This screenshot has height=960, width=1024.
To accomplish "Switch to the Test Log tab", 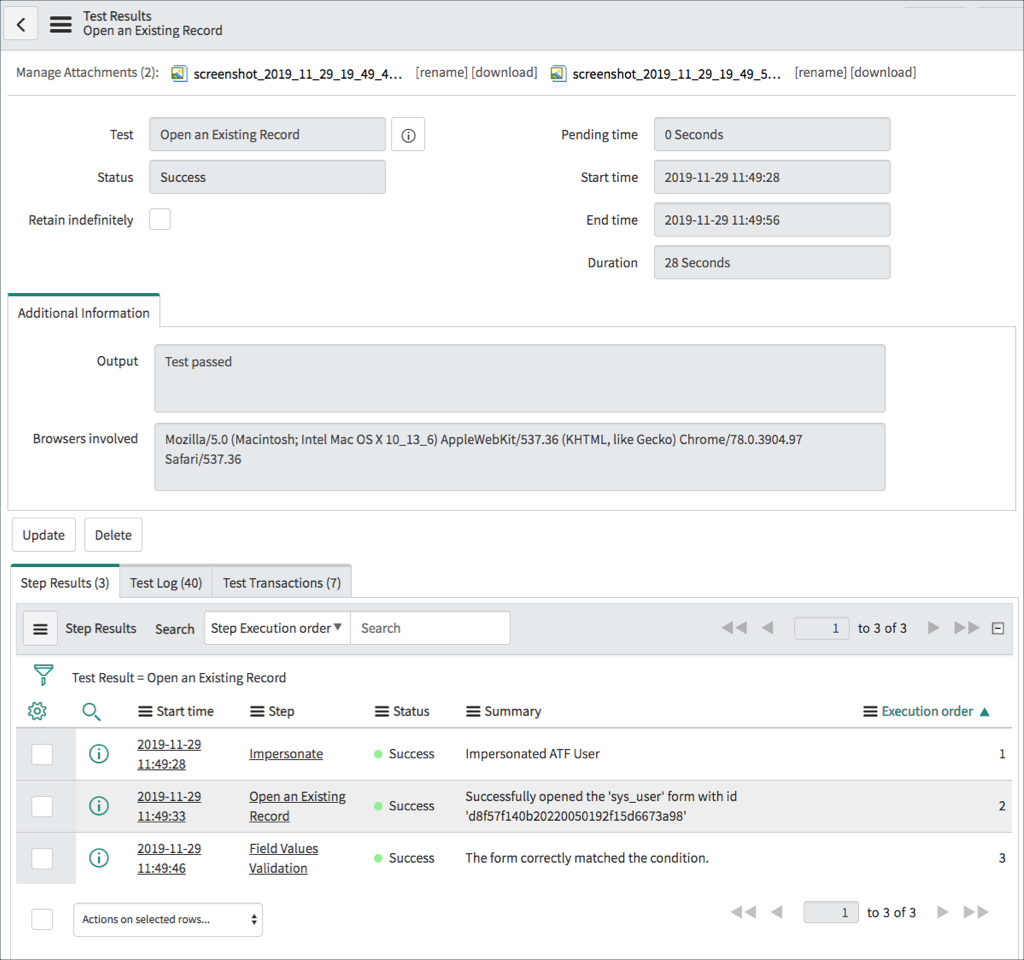I will pos(165,581).
